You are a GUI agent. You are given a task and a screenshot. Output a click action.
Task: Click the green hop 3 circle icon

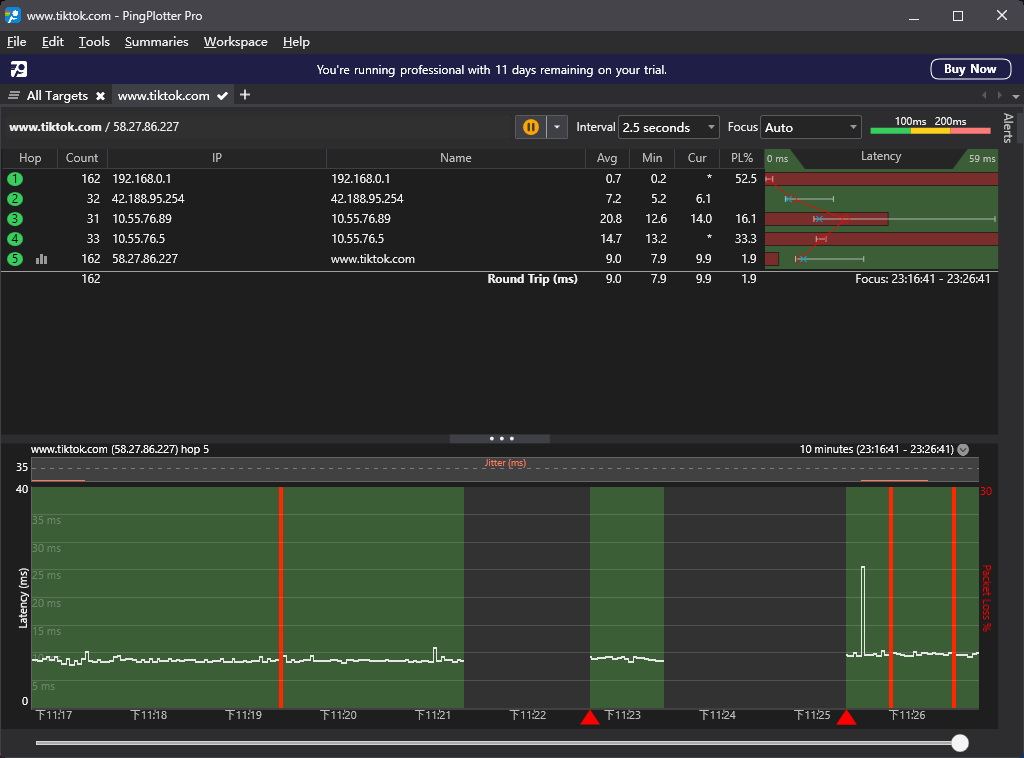14,219
